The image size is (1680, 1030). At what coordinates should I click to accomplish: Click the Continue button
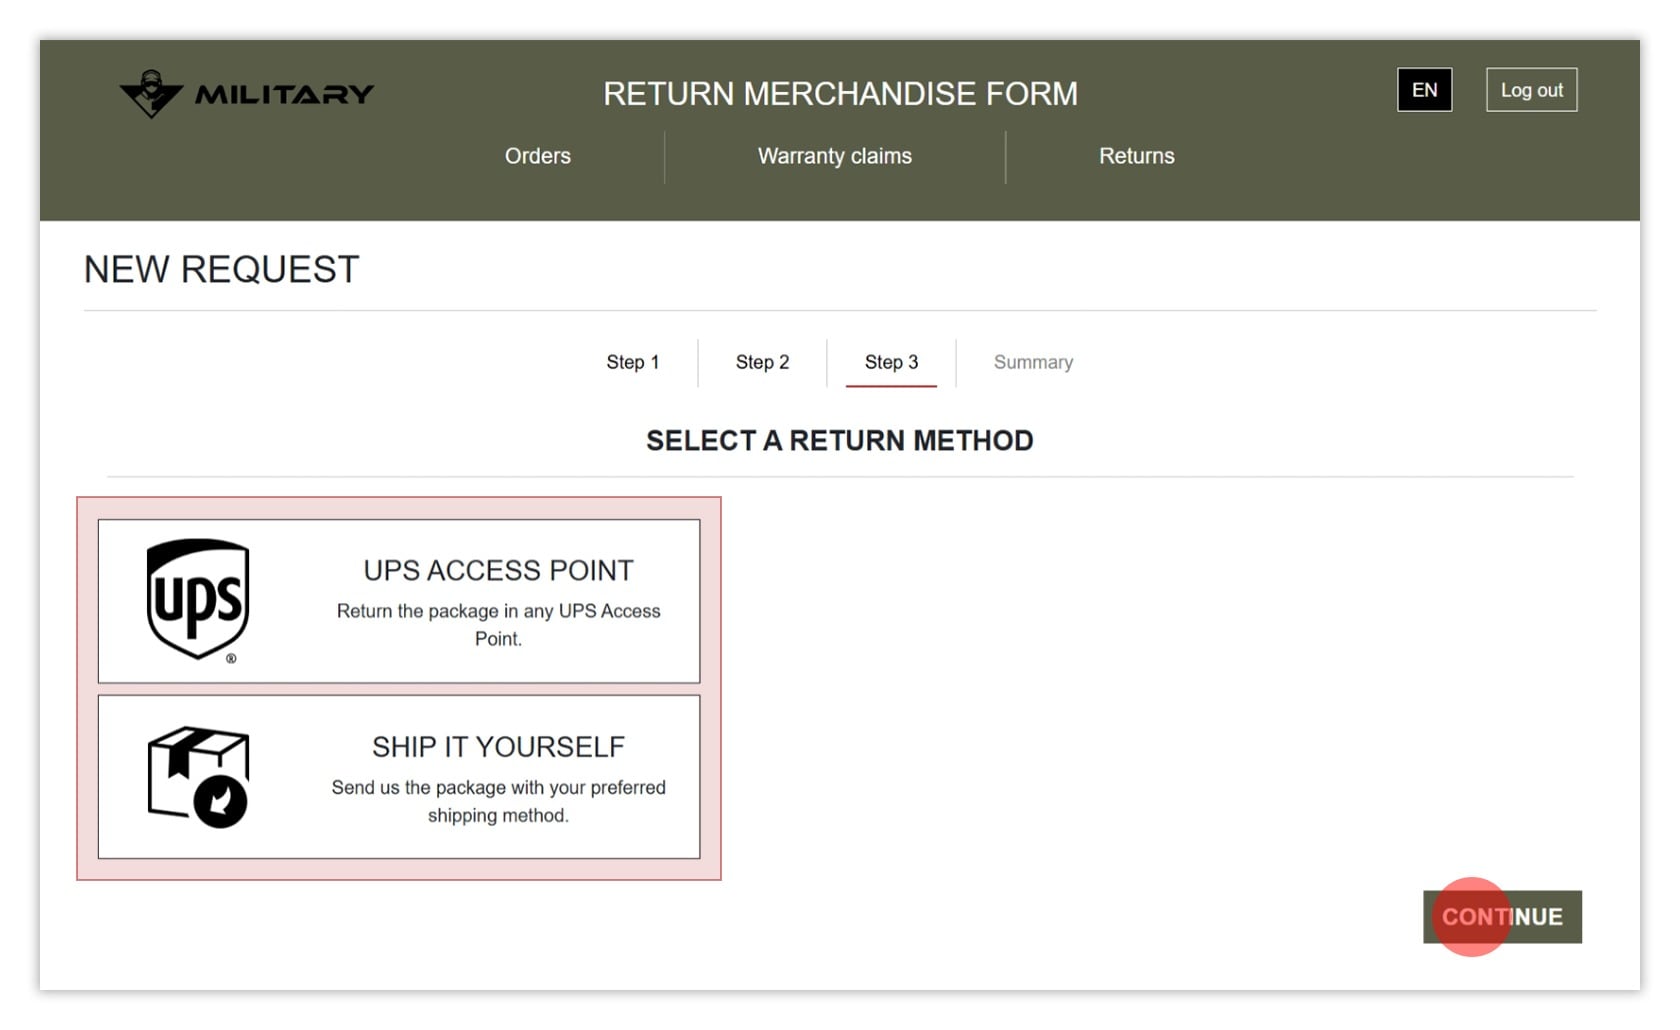[1502, 917]
